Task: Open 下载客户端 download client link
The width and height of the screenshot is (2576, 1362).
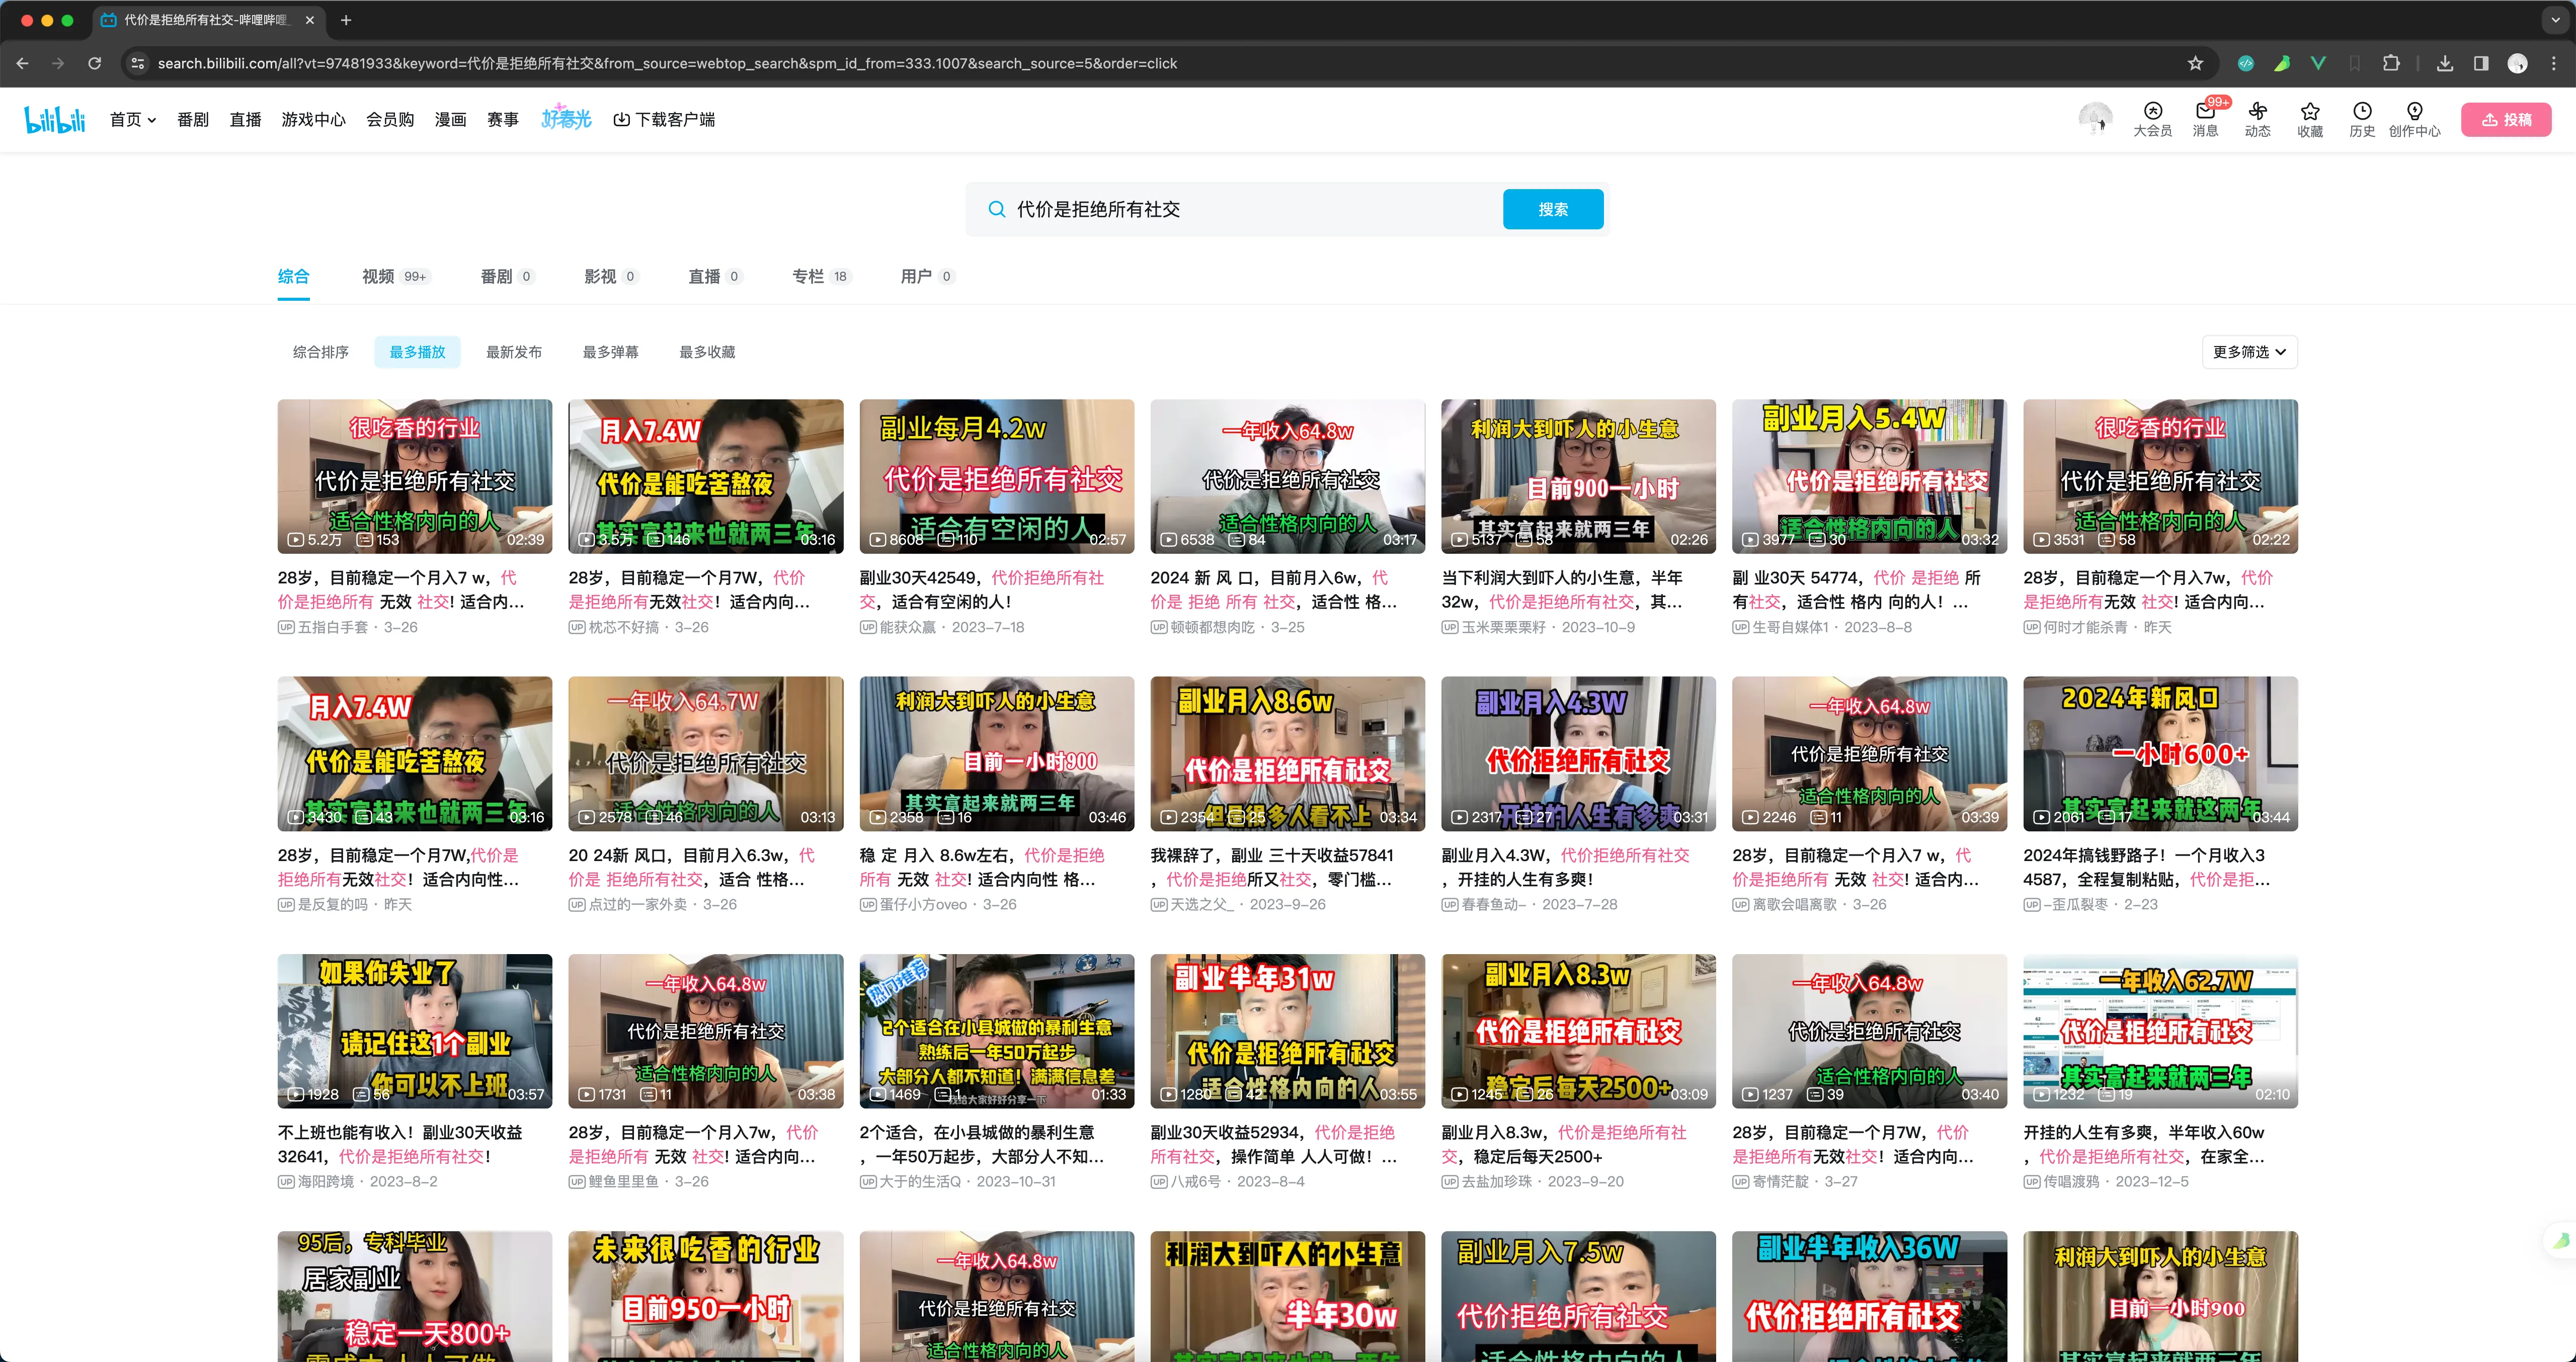Action: pyautogui.click(x=664, y=119)
